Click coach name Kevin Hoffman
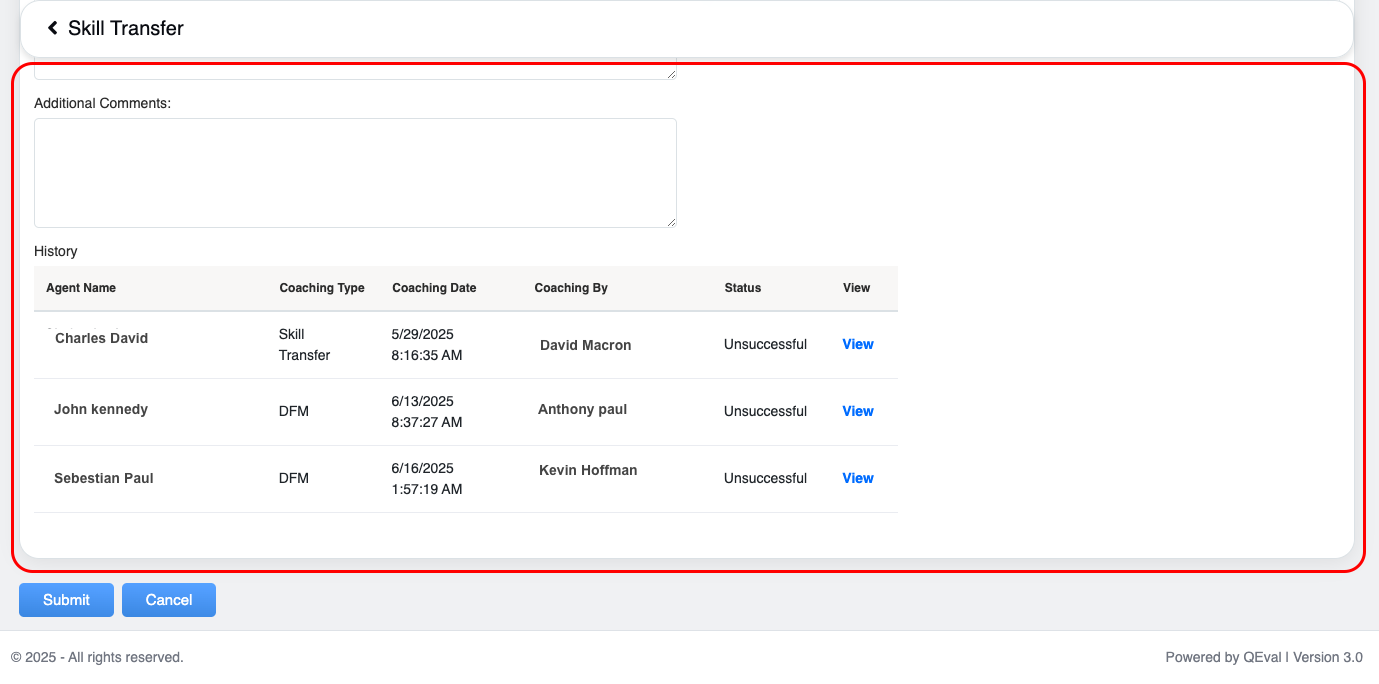The image size is (1379, 684). (588, 470)
